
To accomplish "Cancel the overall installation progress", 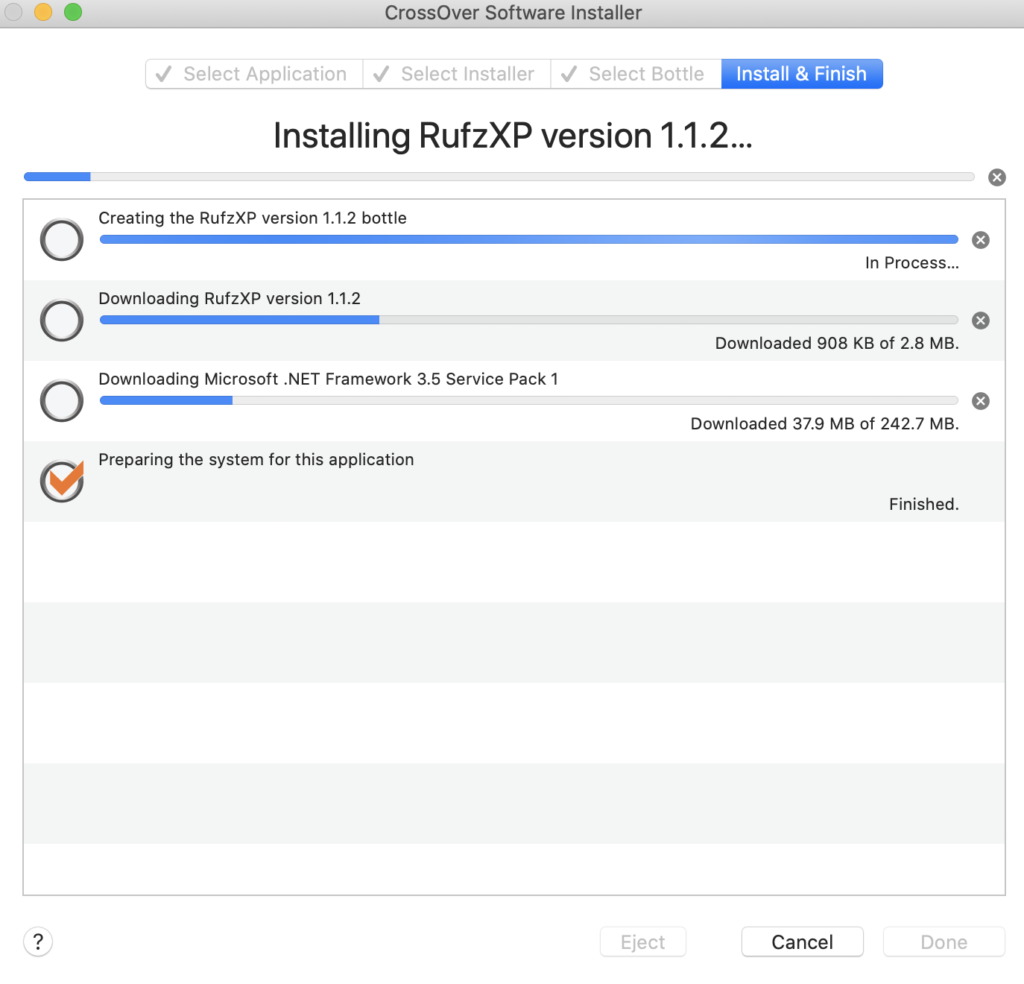I will pyautogui.click(x=997, y=177).
